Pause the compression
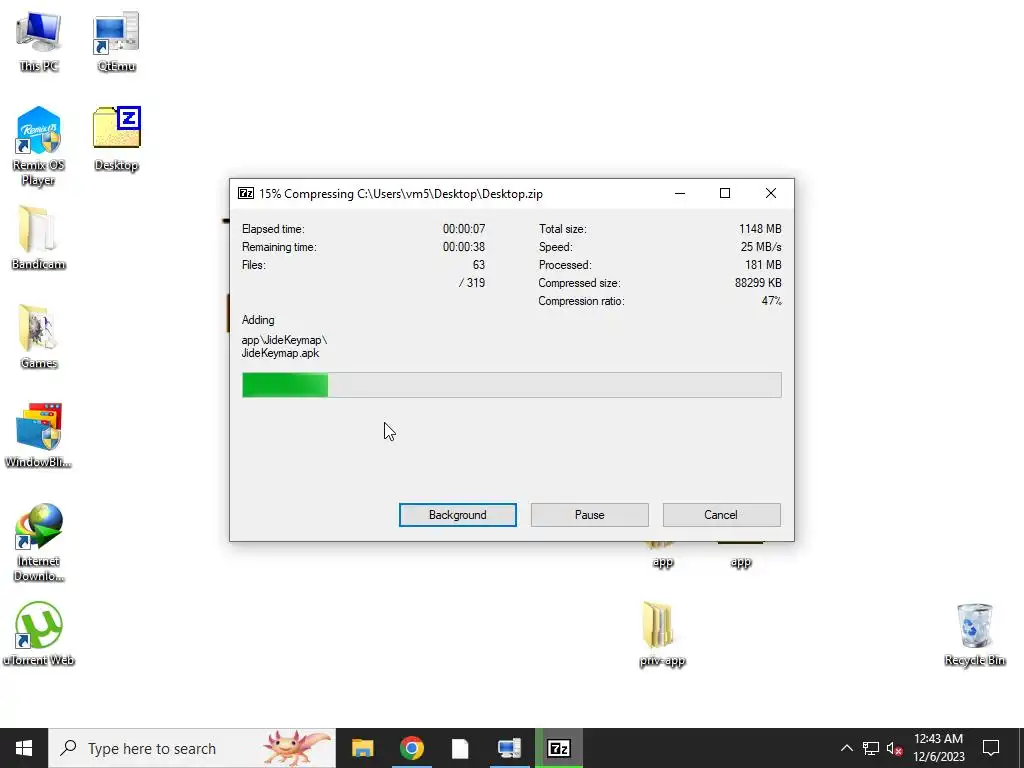1024x768 pixels. pos(590,515)
